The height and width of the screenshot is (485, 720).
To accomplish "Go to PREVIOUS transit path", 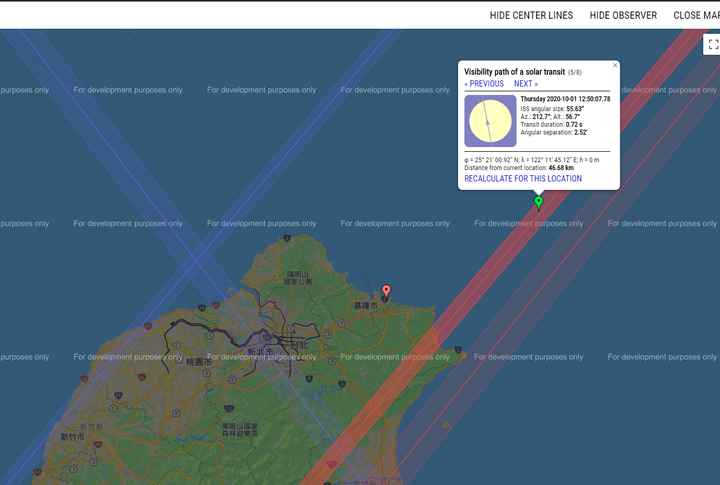I will (484, 84).
